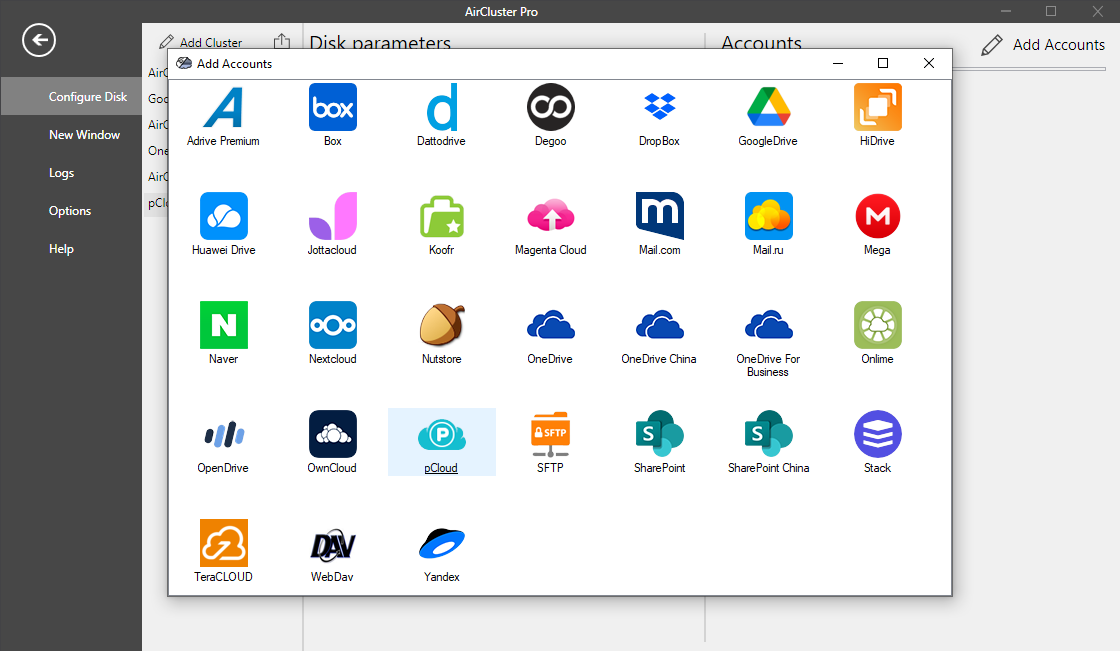Select the Nextcloud provider
Screen dimensions: 1120x651
coord(332,332)
